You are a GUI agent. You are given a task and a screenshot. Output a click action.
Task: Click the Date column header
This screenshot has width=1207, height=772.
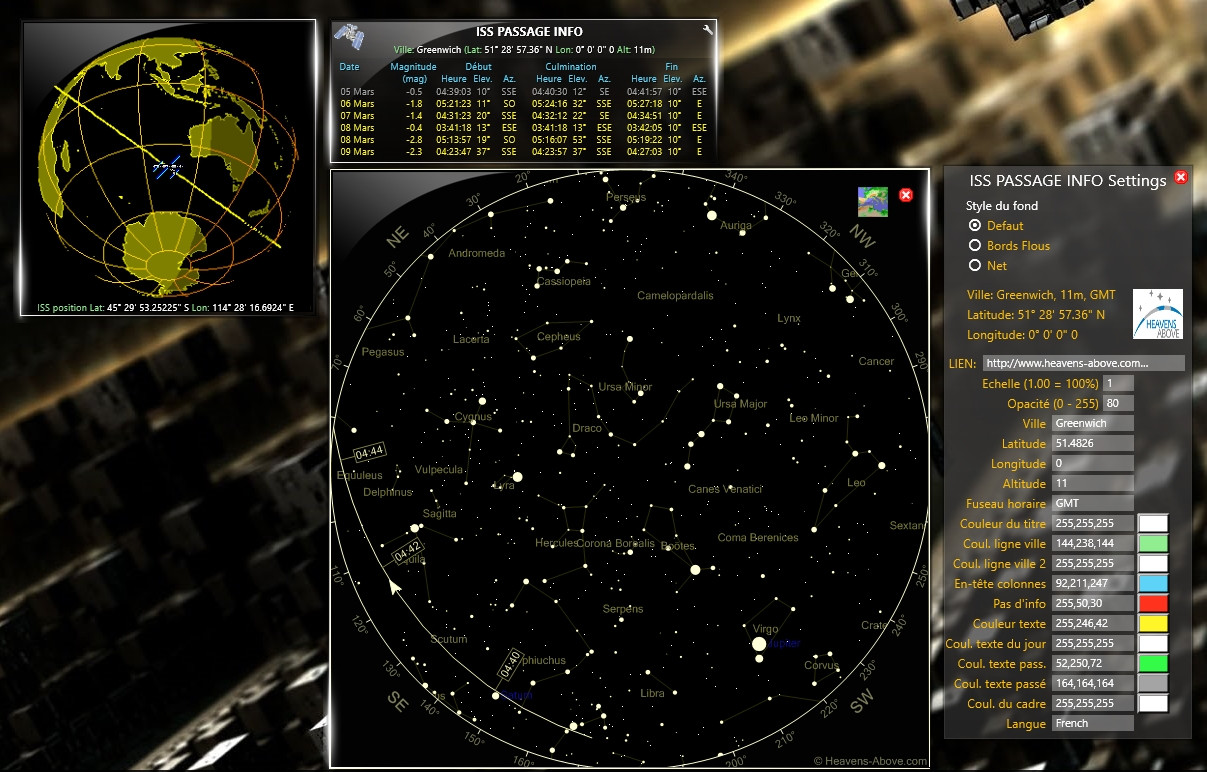[x=349, y=67]
